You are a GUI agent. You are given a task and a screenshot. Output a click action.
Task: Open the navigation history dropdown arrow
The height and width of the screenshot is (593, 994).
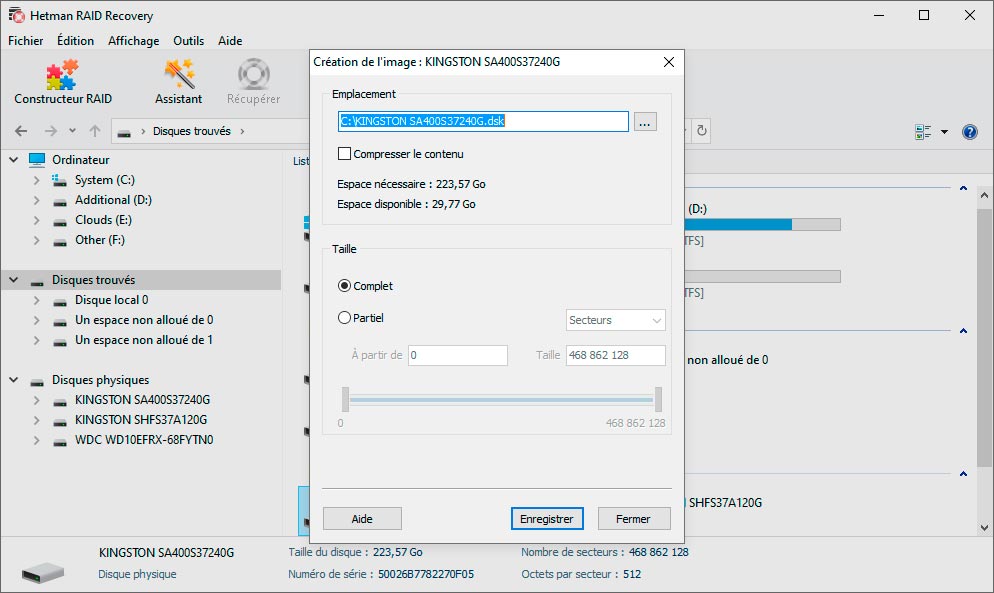point(72,131)
